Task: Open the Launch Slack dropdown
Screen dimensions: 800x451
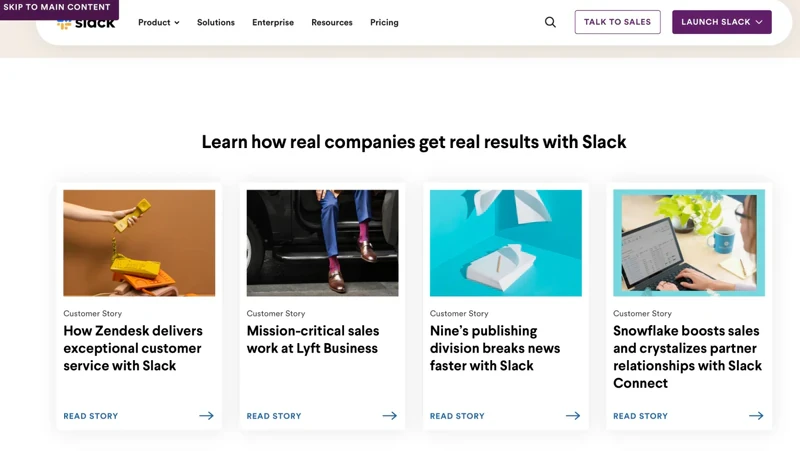Action: (x=721, y=22)
